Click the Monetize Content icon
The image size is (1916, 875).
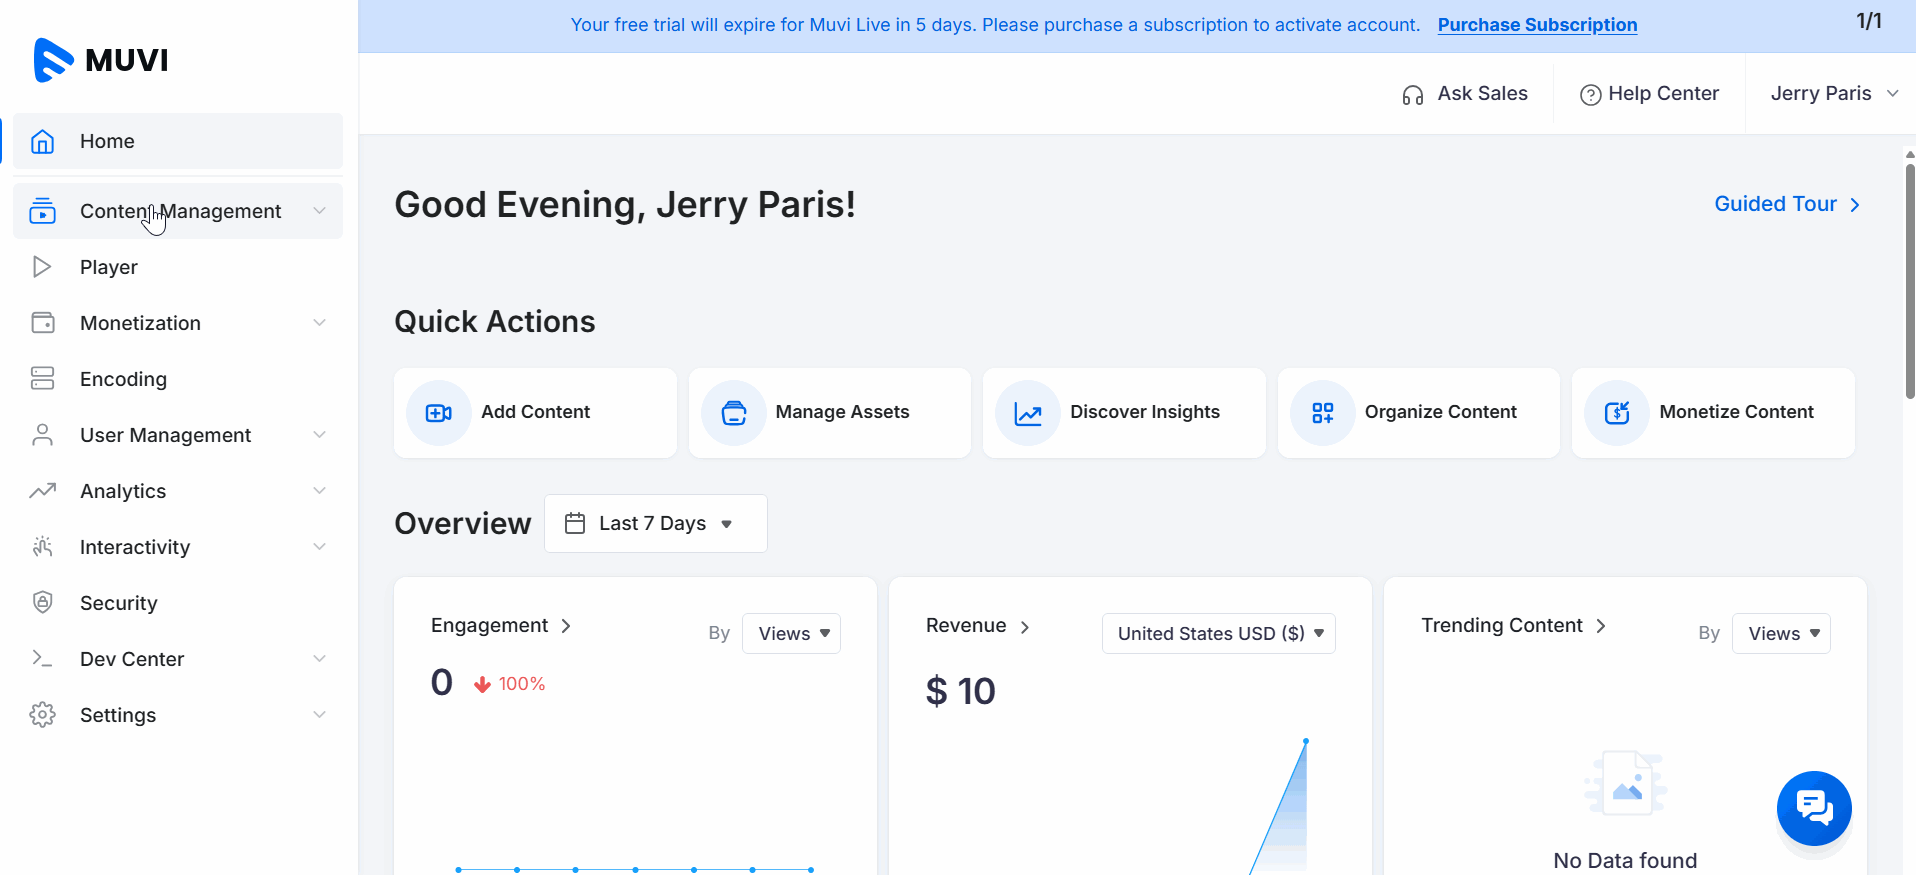[1617, 413]
